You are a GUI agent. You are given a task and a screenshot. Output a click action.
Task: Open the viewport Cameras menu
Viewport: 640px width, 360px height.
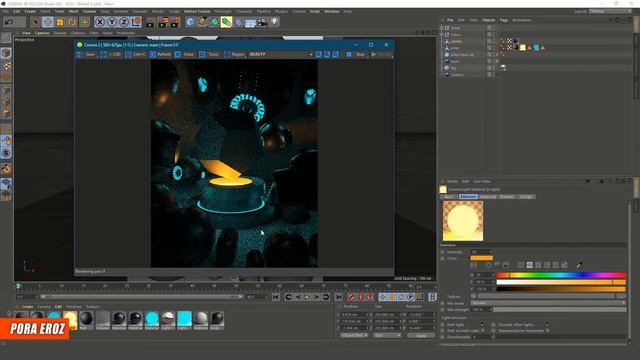42,33
